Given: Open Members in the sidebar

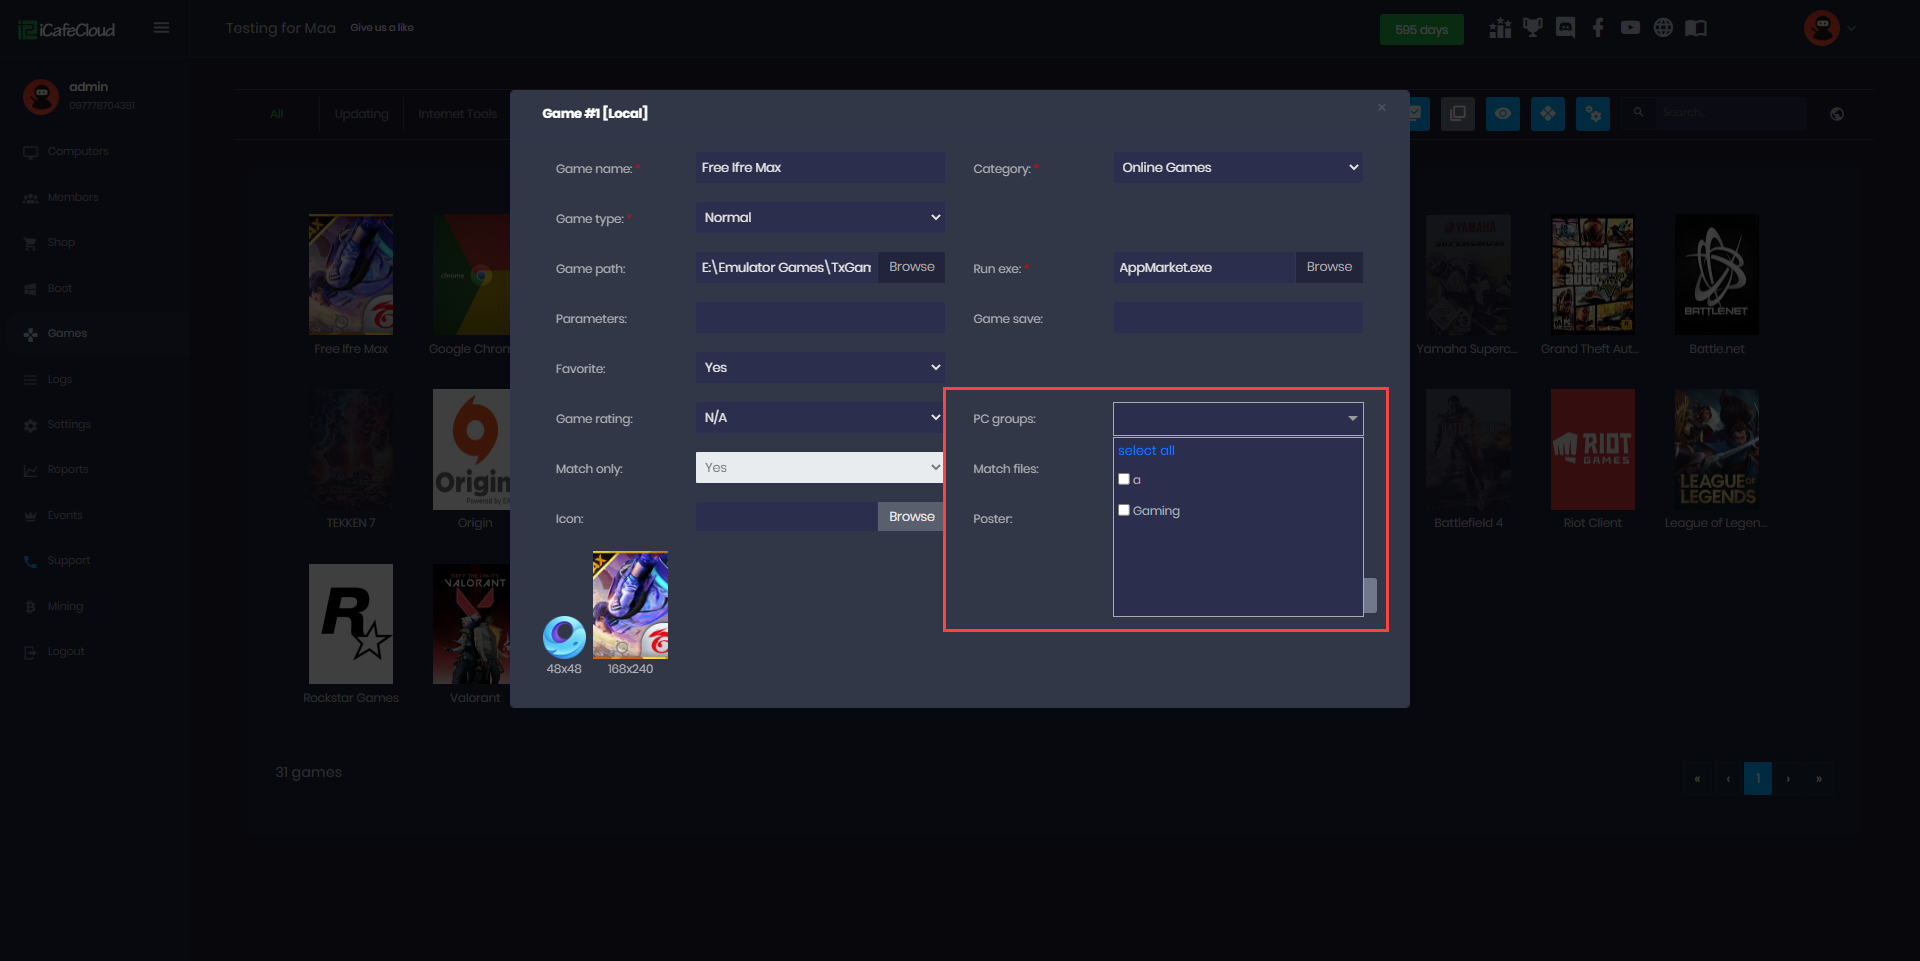Looking at the screenshot, I should point(73,198).
